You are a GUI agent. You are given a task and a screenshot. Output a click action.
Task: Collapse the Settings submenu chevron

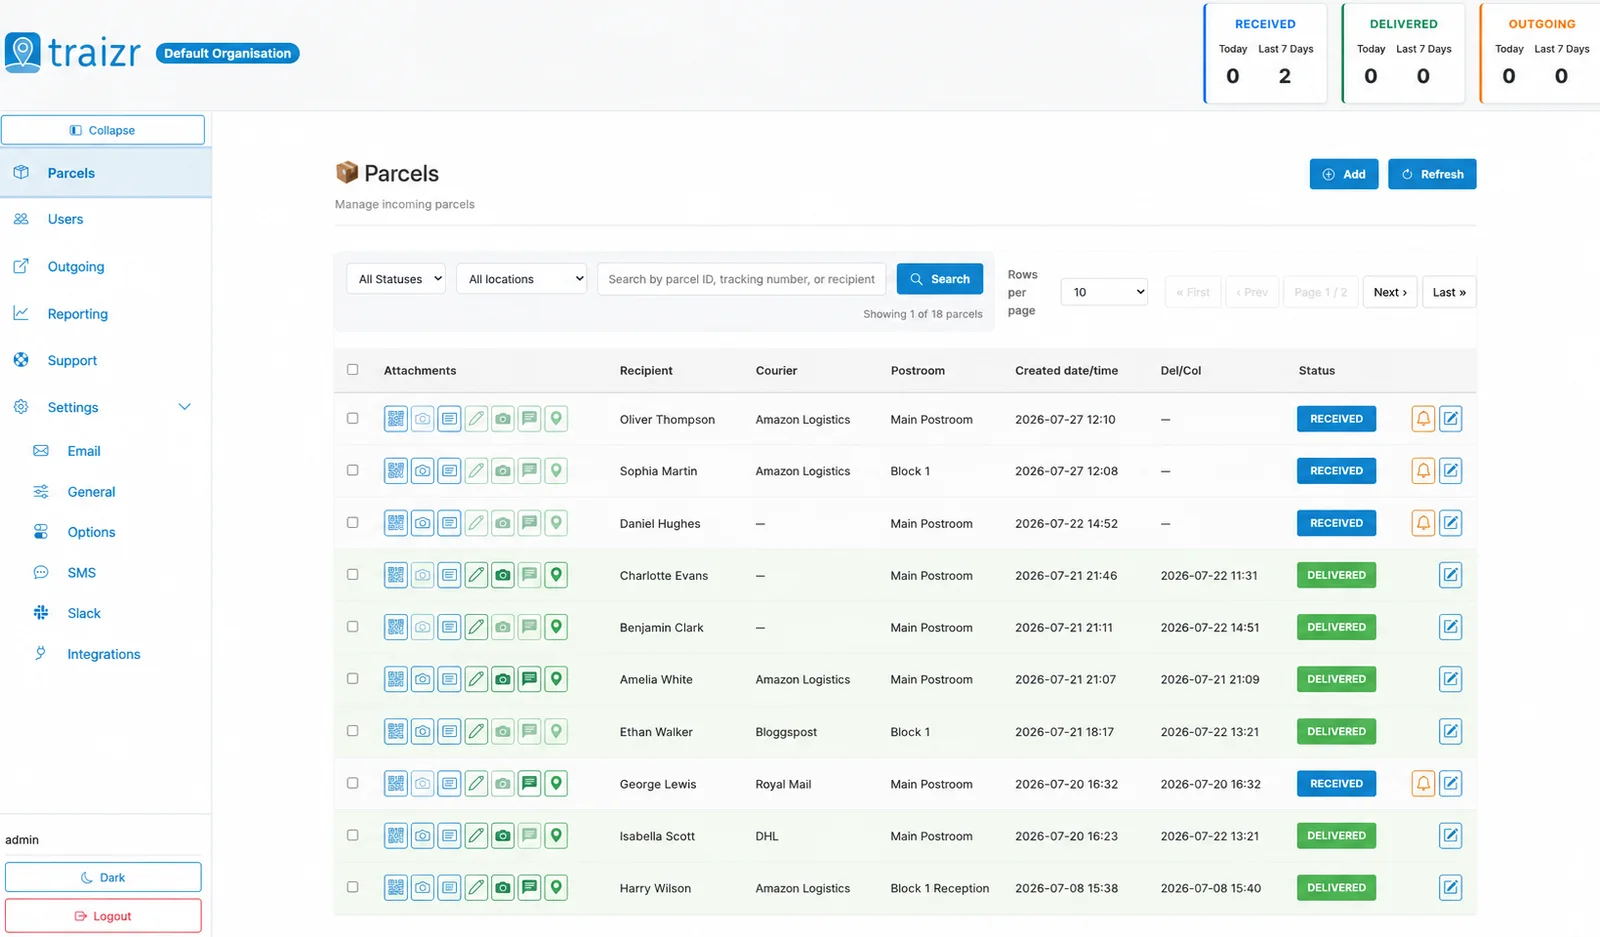pyautogui.click(x=184, y=407)
